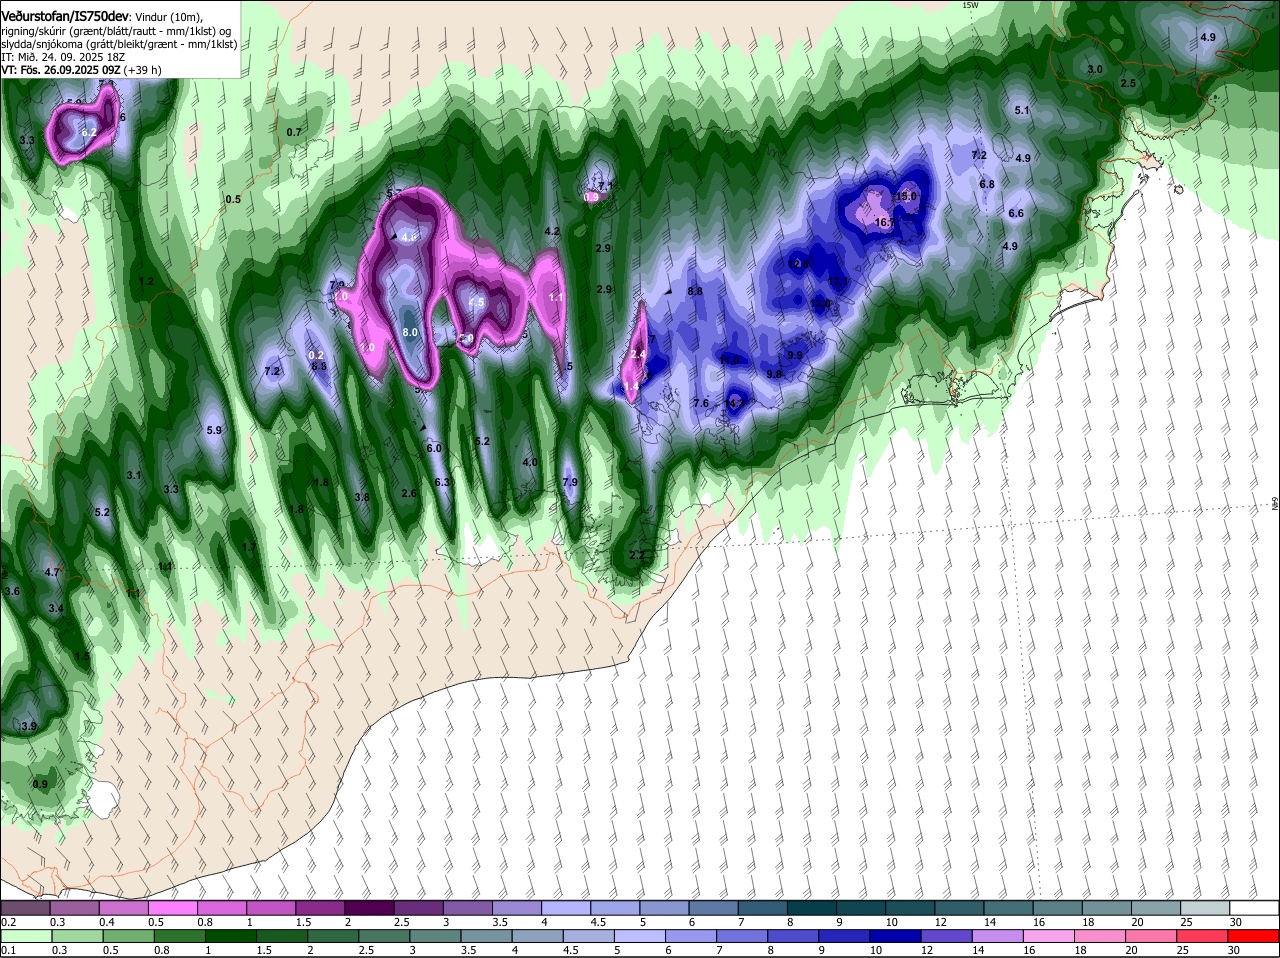The width and height of the screenshot is (1280, 958).
Task: Click the 3.1 value label on the map
Action: [x=134, y=475]
